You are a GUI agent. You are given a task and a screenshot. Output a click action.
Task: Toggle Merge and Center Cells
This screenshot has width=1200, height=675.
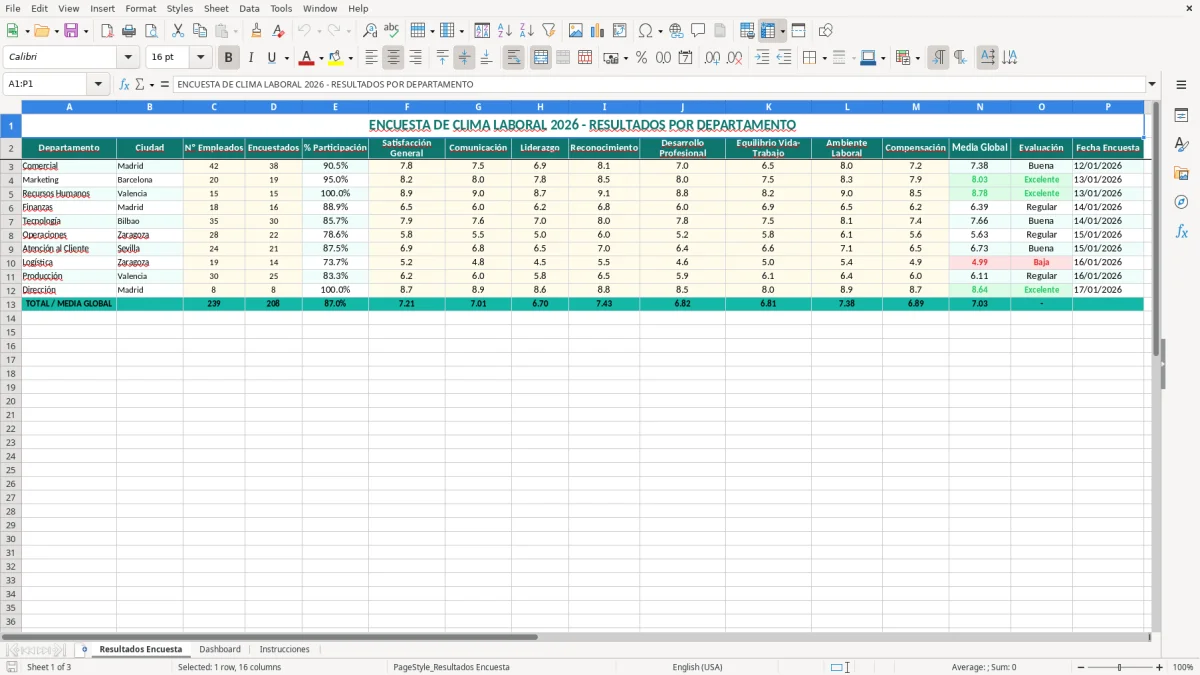(x=541, y=58)
